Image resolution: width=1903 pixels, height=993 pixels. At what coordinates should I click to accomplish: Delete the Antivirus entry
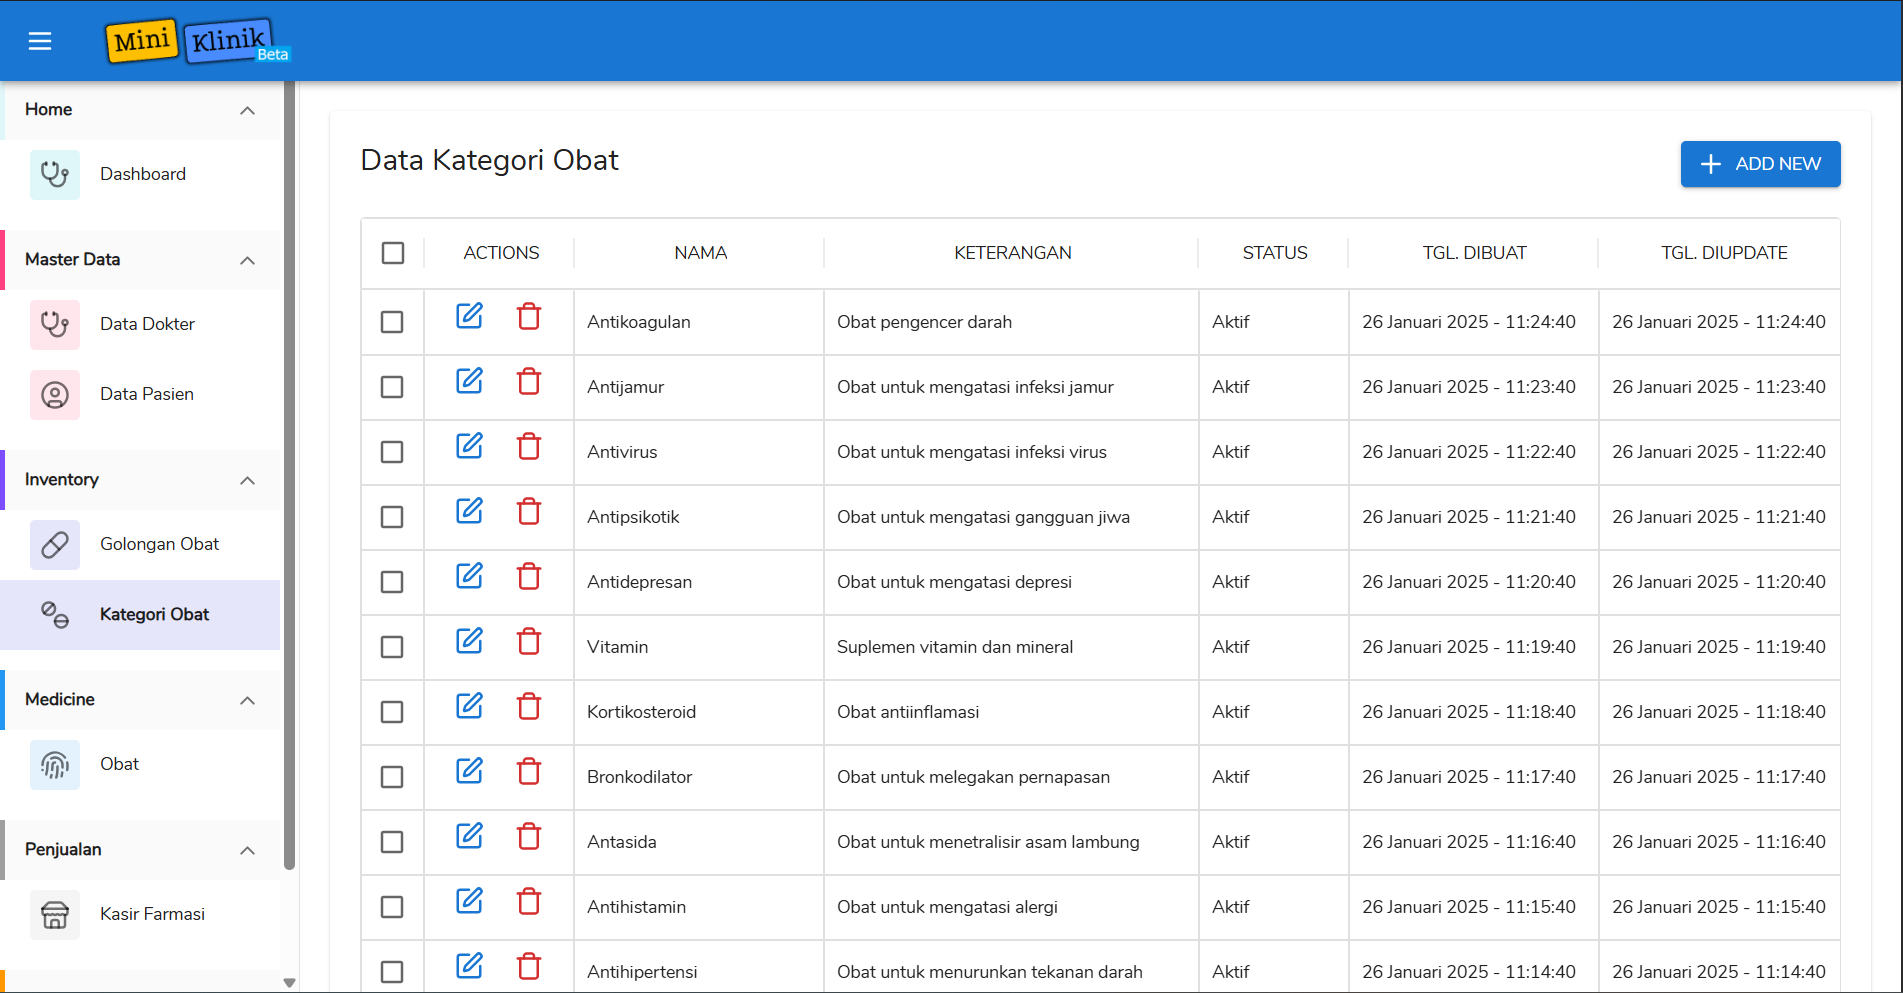pyautogui.click(x=529, y=446)
